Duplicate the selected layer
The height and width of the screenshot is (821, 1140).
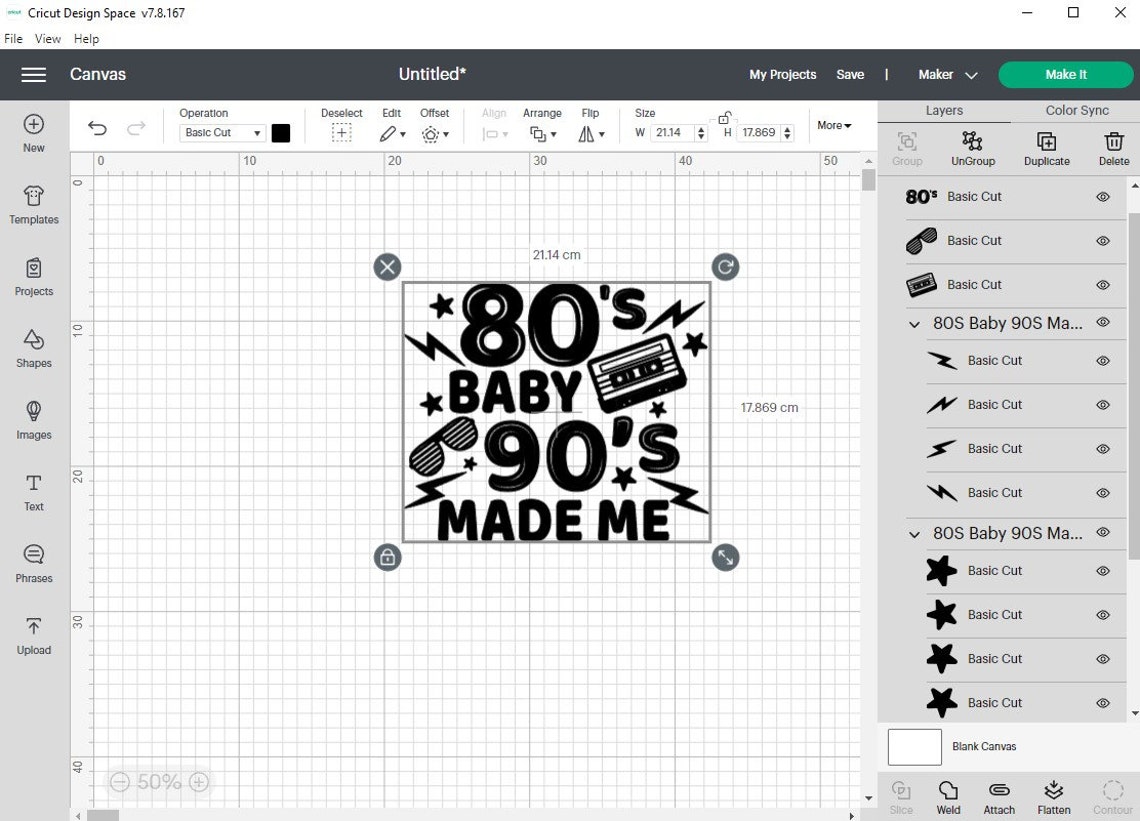[1046, 148]
